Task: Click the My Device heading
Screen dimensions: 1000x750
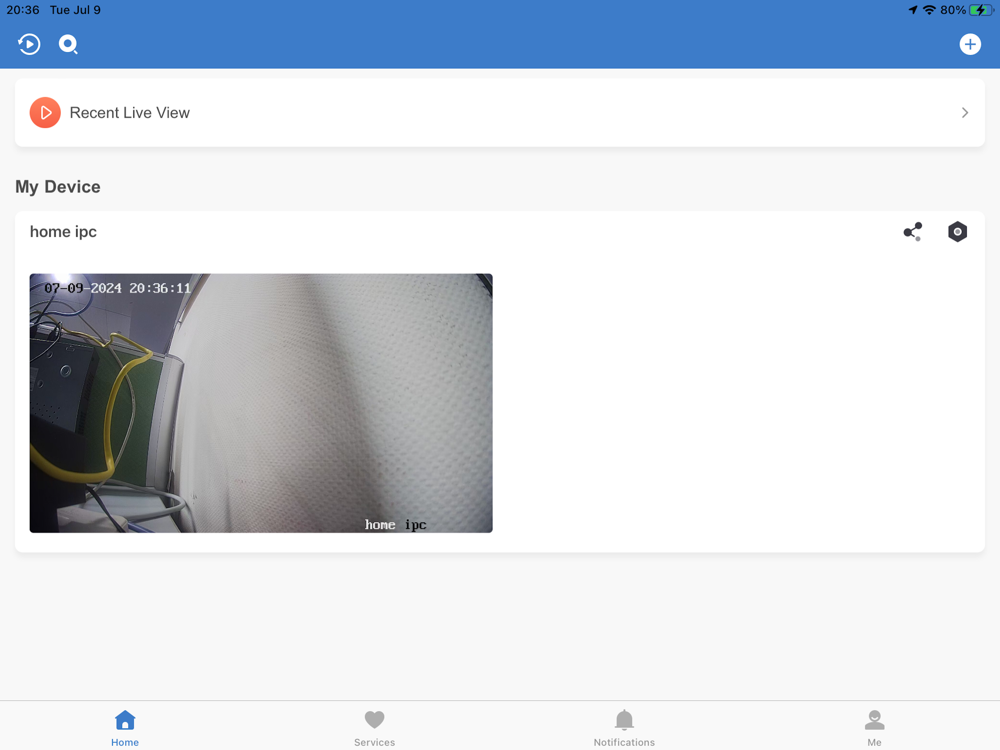Action: [x=58, y=186]
